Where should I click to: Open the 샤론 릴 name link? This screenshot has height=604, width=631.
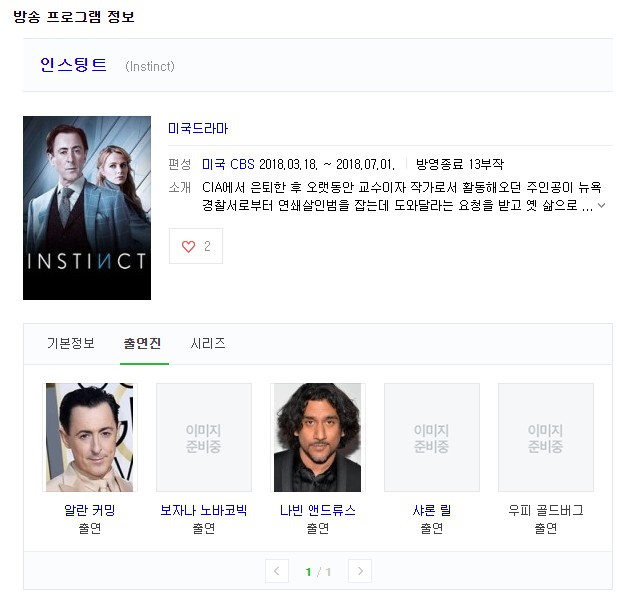tap(432, 510)
